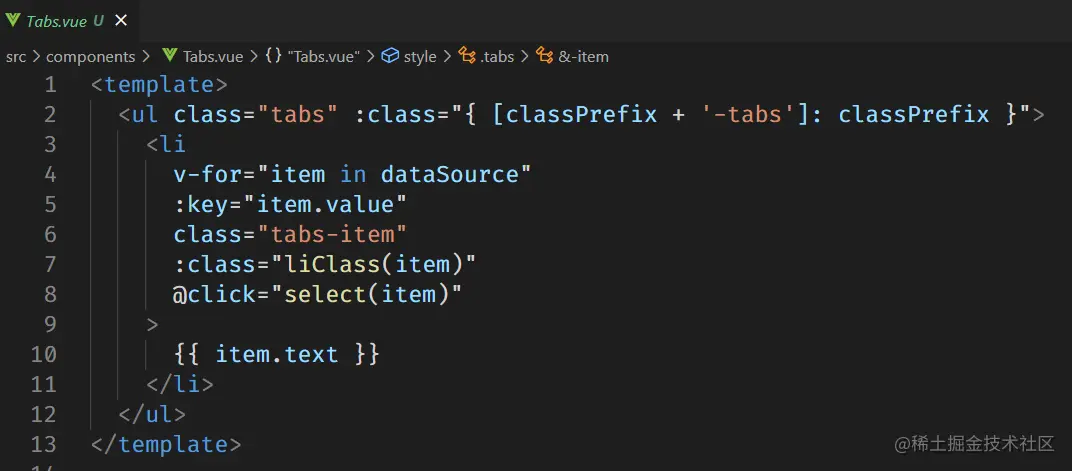Expand the chevron after the src breadcrumb
Viewport: 1072px width, 471px height.
(35, 56)
